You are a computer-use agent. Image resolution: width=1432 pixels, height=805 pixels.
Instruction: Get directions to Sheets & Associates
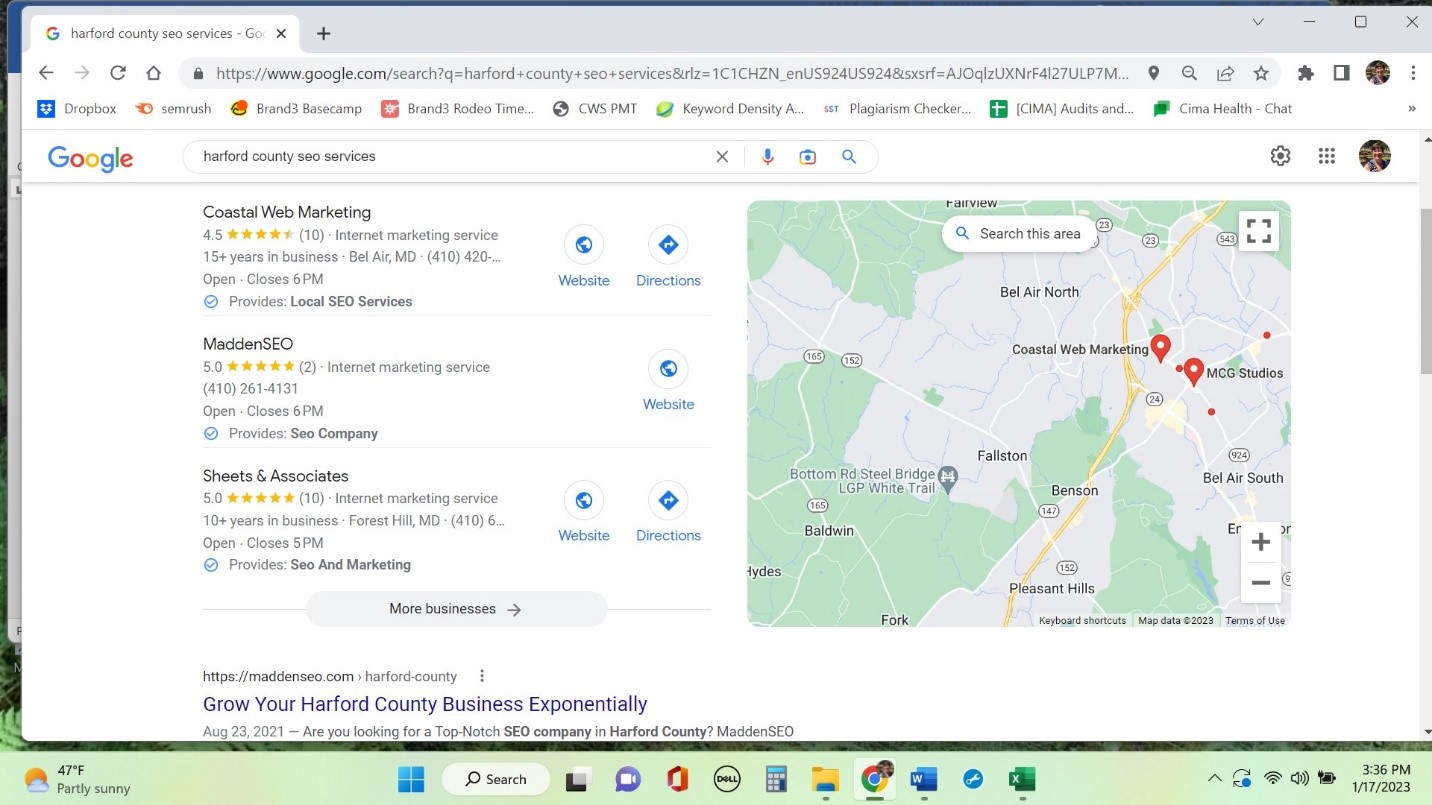(x=668, y=512)
